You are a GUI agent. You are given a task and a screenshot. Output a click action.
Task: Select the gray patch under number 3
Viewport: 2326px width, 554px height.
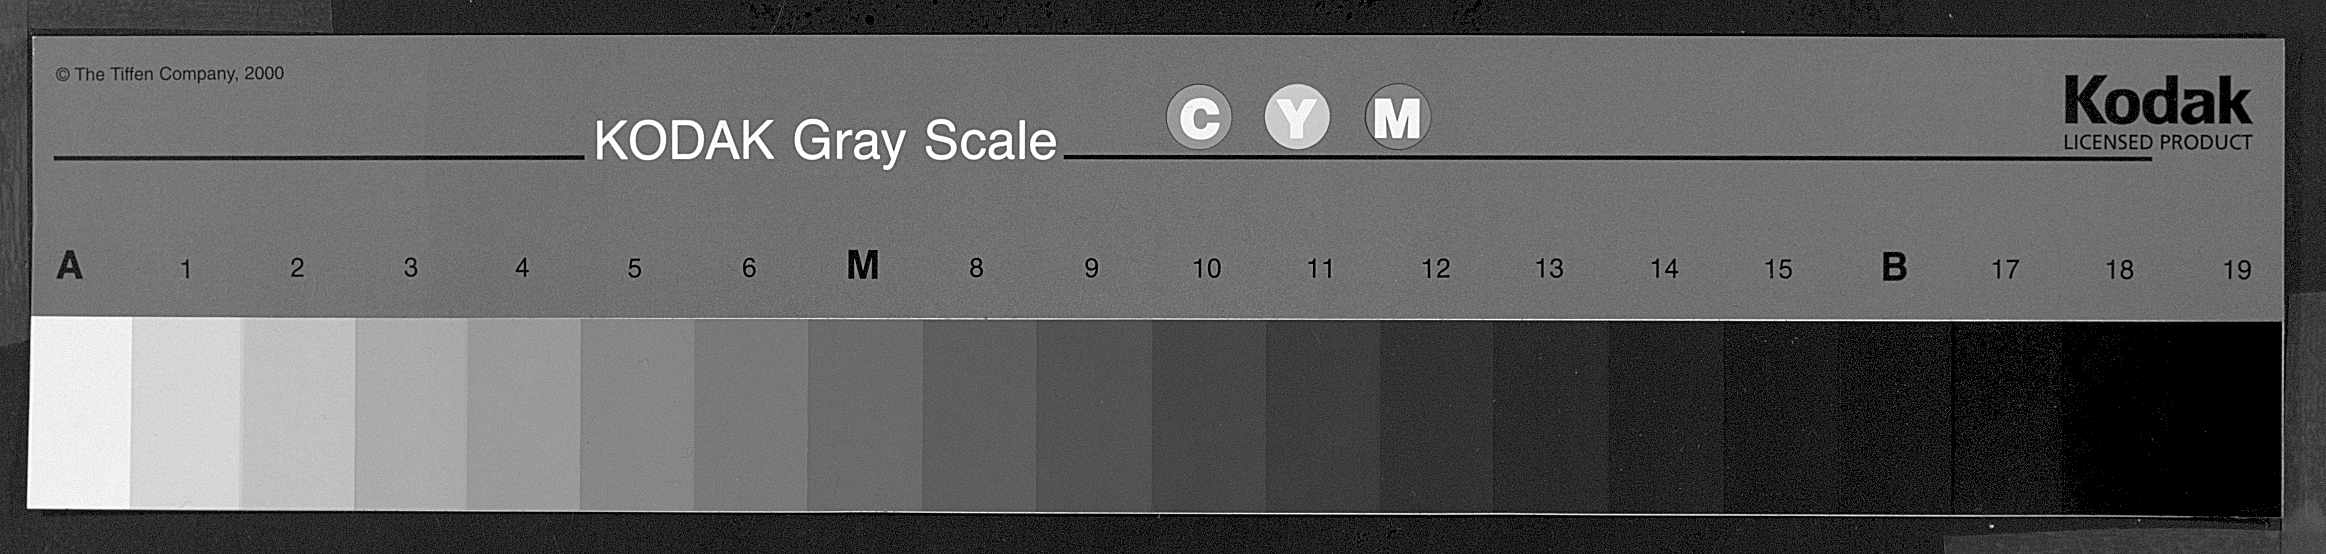pyautogui.click(x=411, y=414)
